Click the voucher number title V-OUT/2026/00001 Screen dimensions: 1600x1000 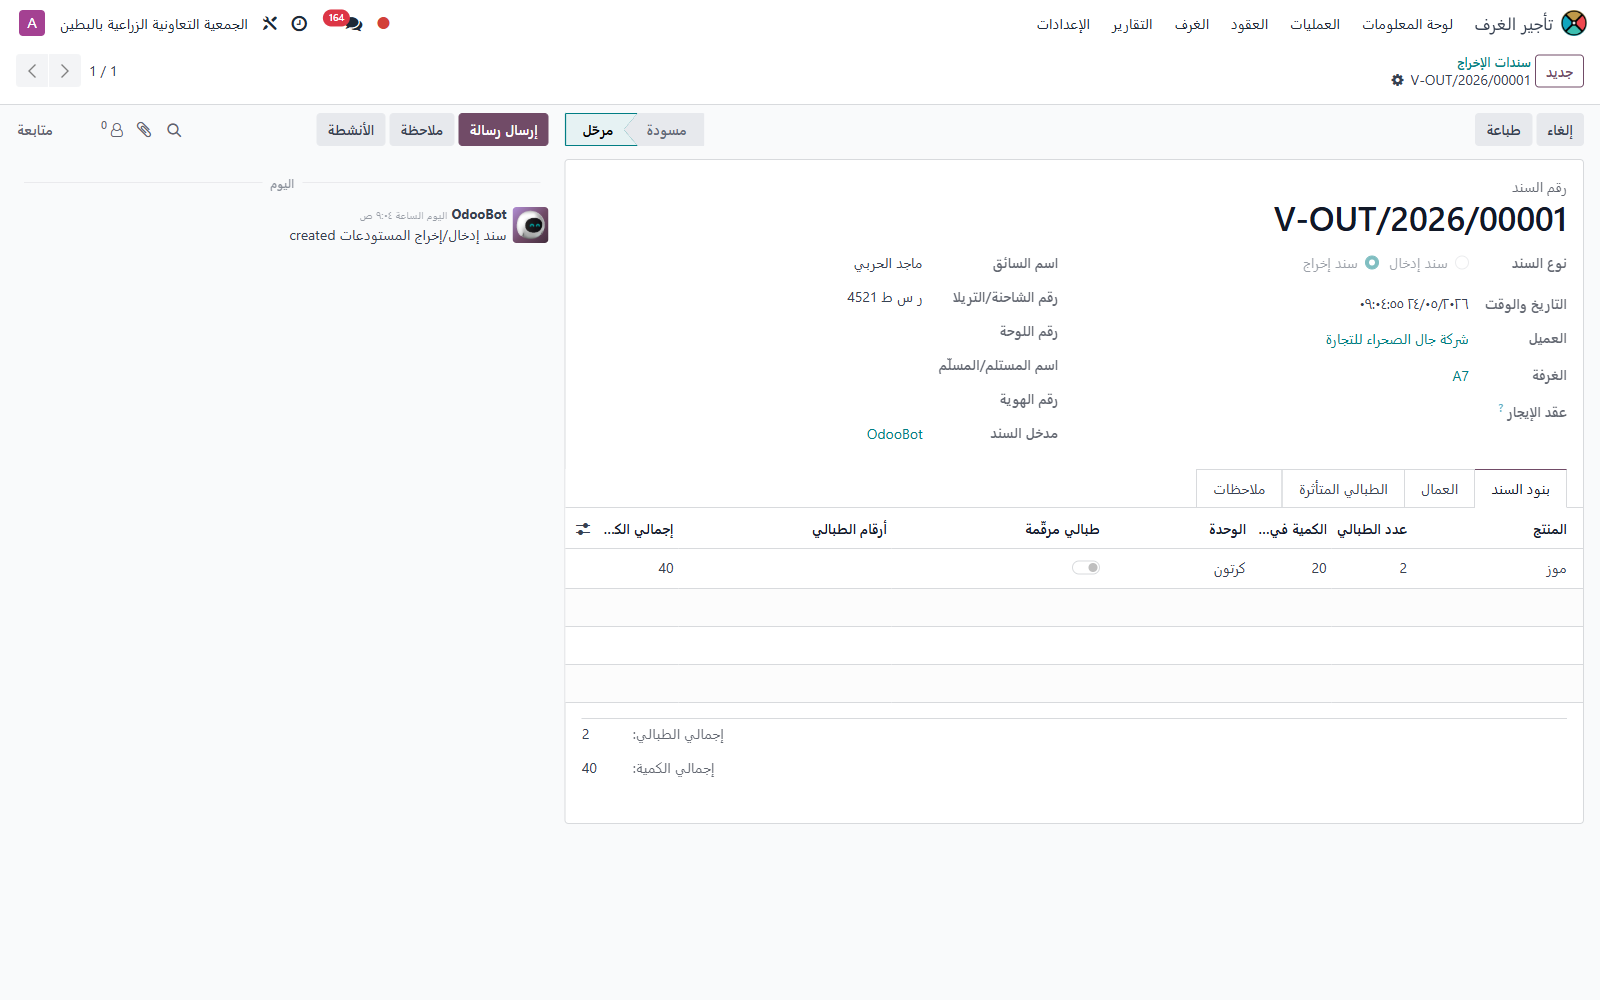(x=1420, y=219)
